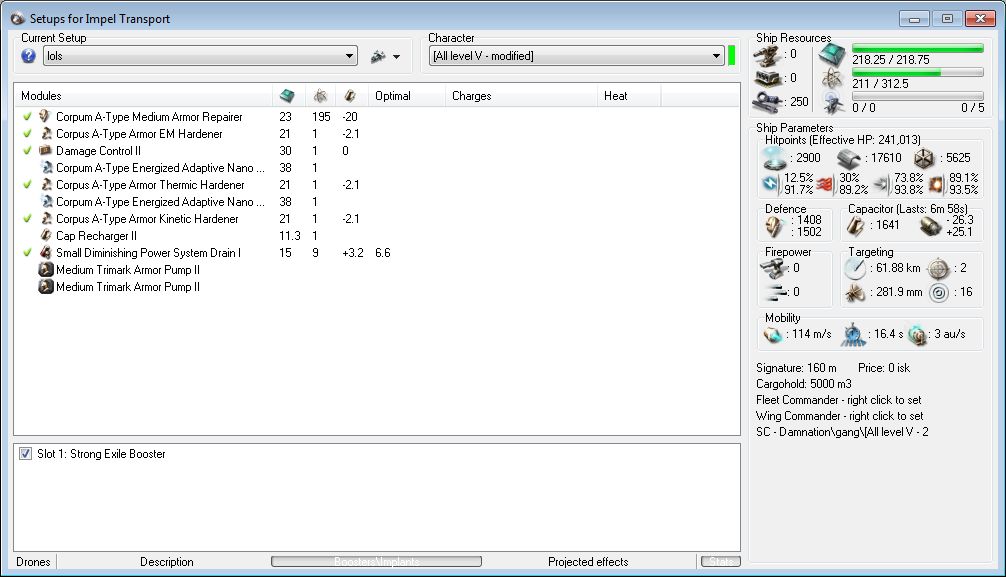
Task: Click the ship fitting tools icon beside setup dropdown
Action: pos(379,56)
